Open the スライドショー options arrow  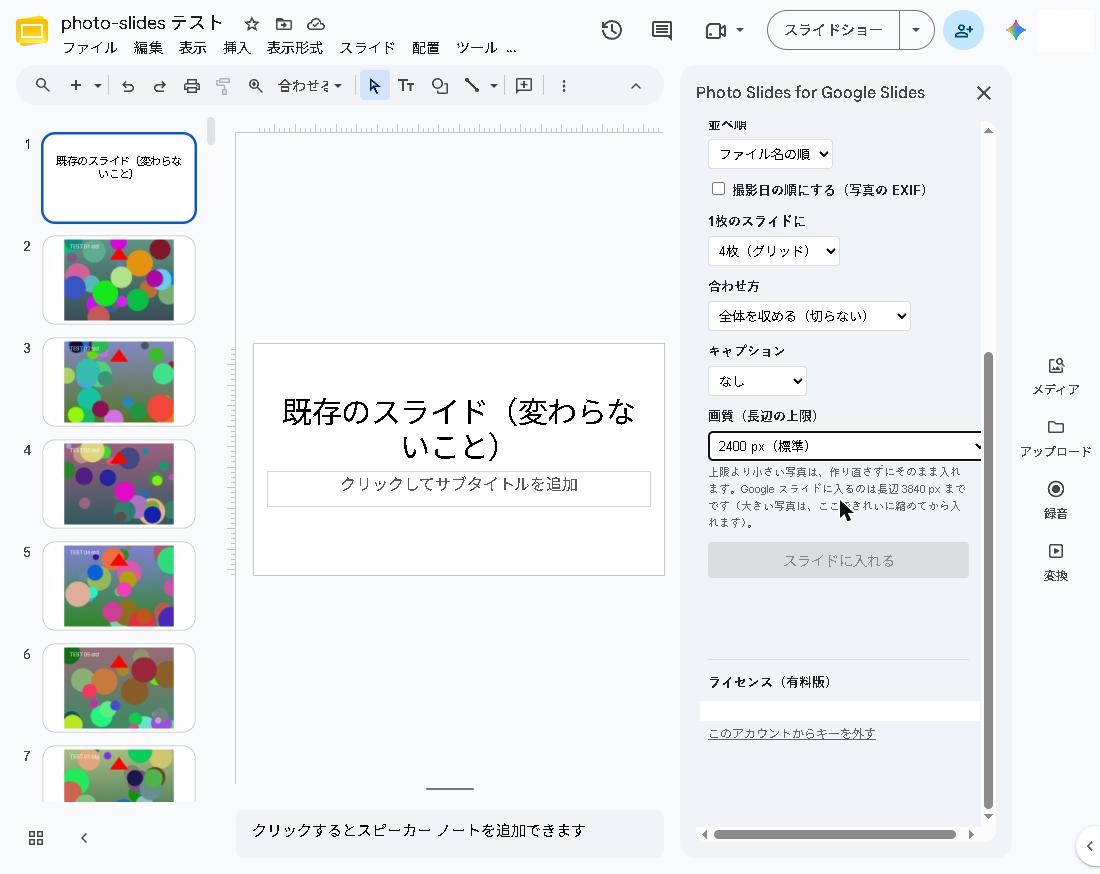pyautogui.click(x=916, y=30)
